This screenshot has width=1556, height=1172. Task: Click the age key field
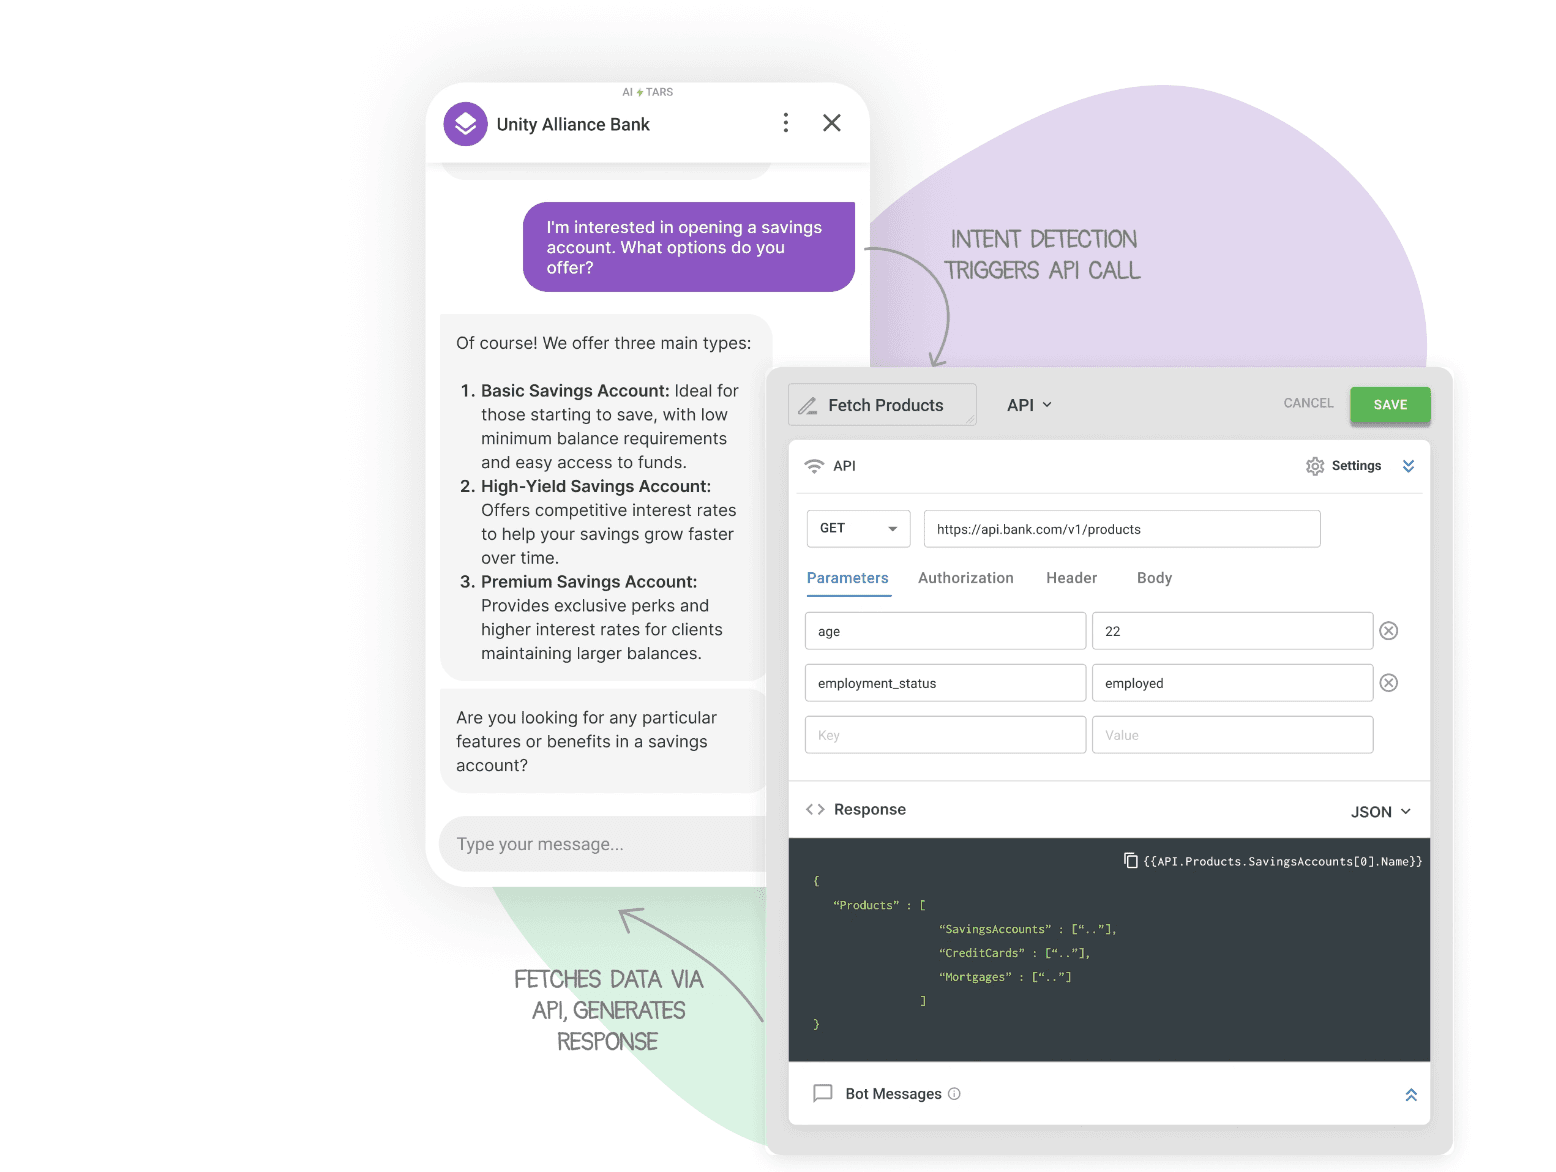(x=946, y=631)
